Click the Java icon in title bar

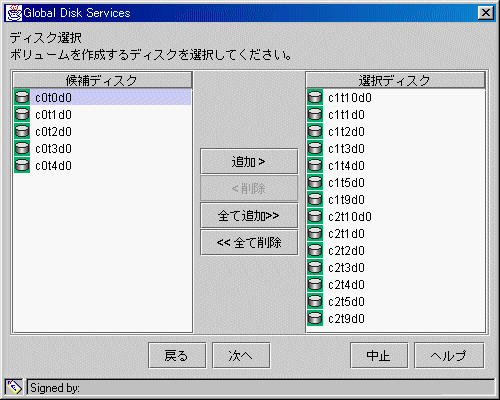point(14,13)
